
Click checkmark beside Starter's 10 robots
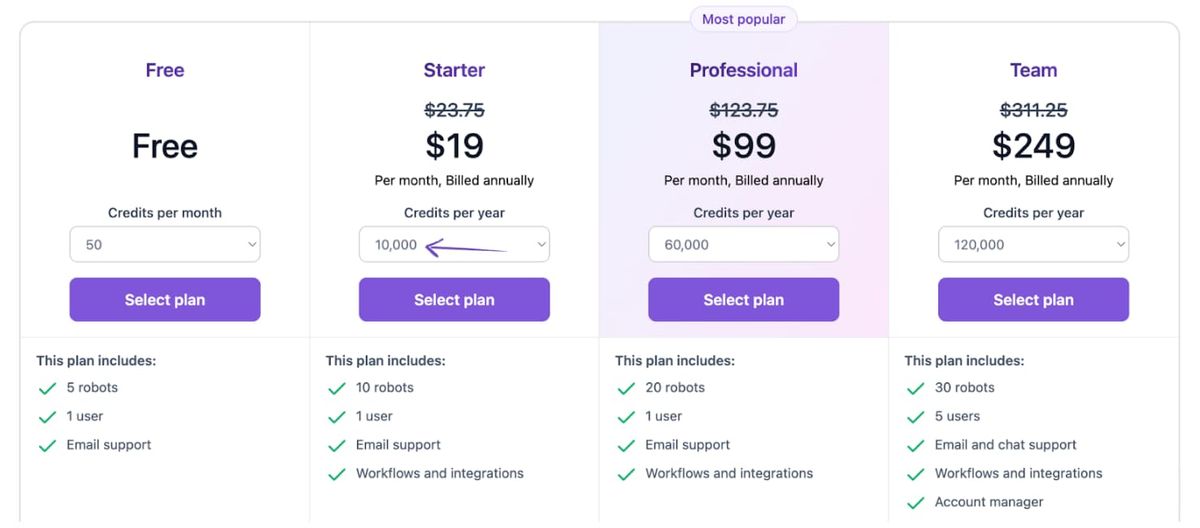click(x=336, y=388)
